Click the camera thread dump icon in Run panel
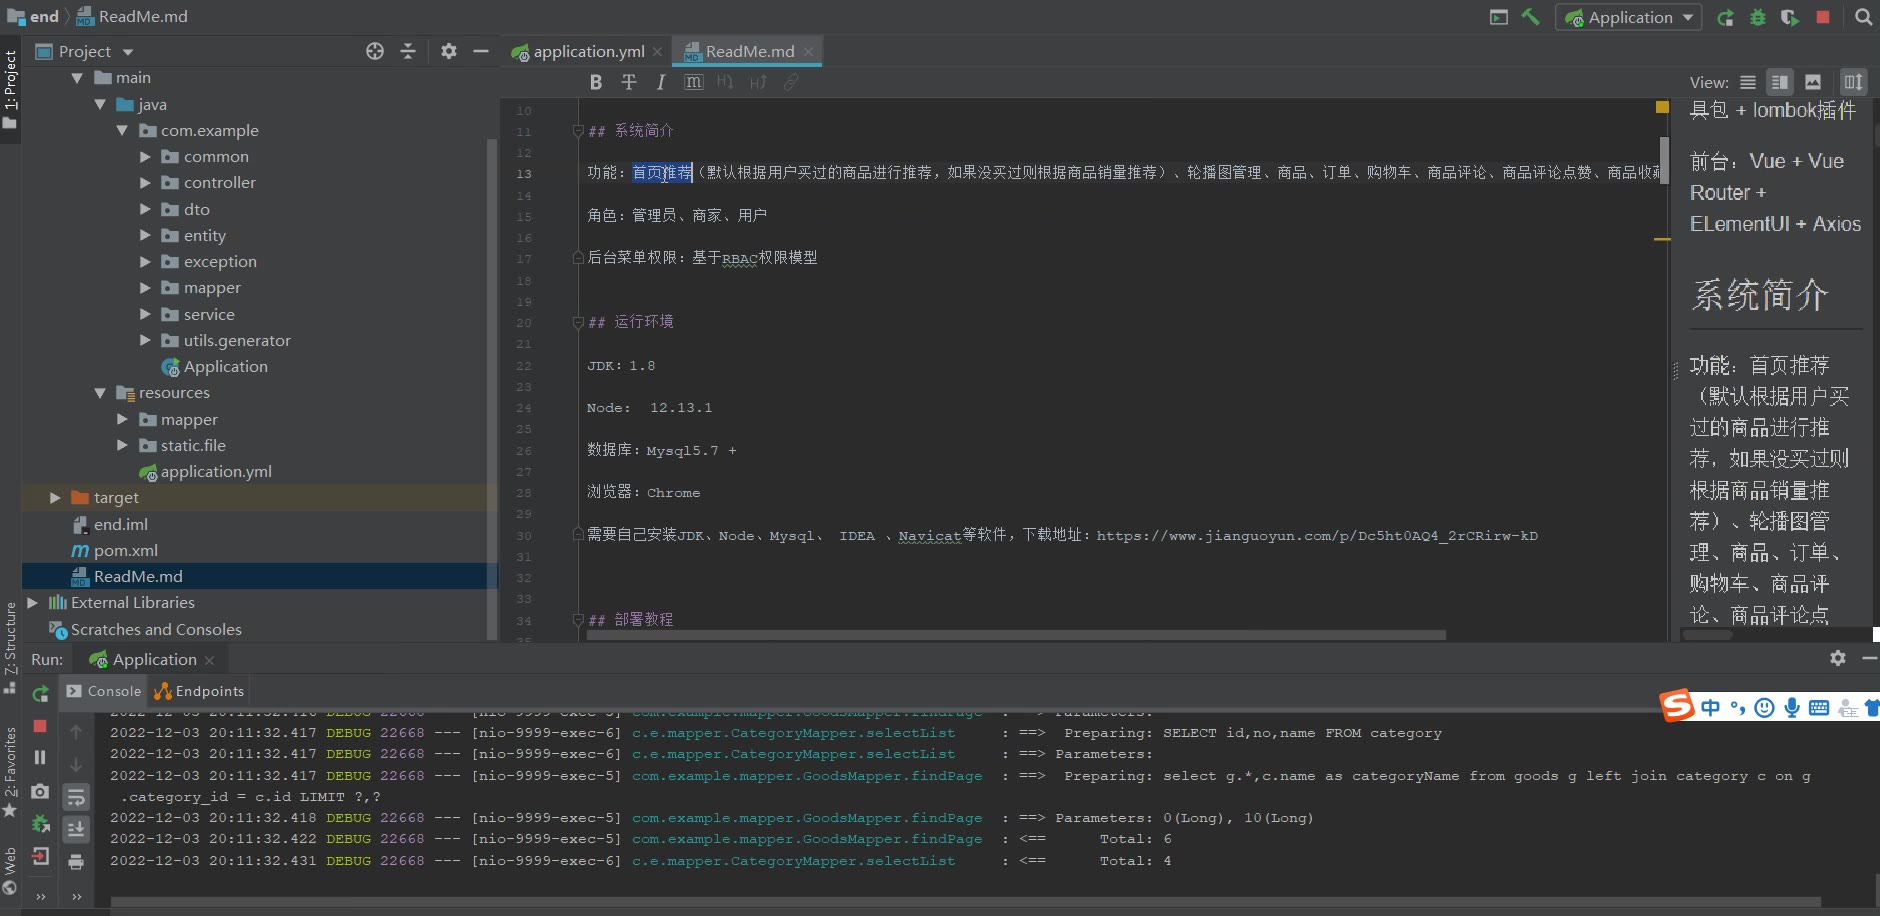This screenshot has width=1880, height=916. pos(40,791)
